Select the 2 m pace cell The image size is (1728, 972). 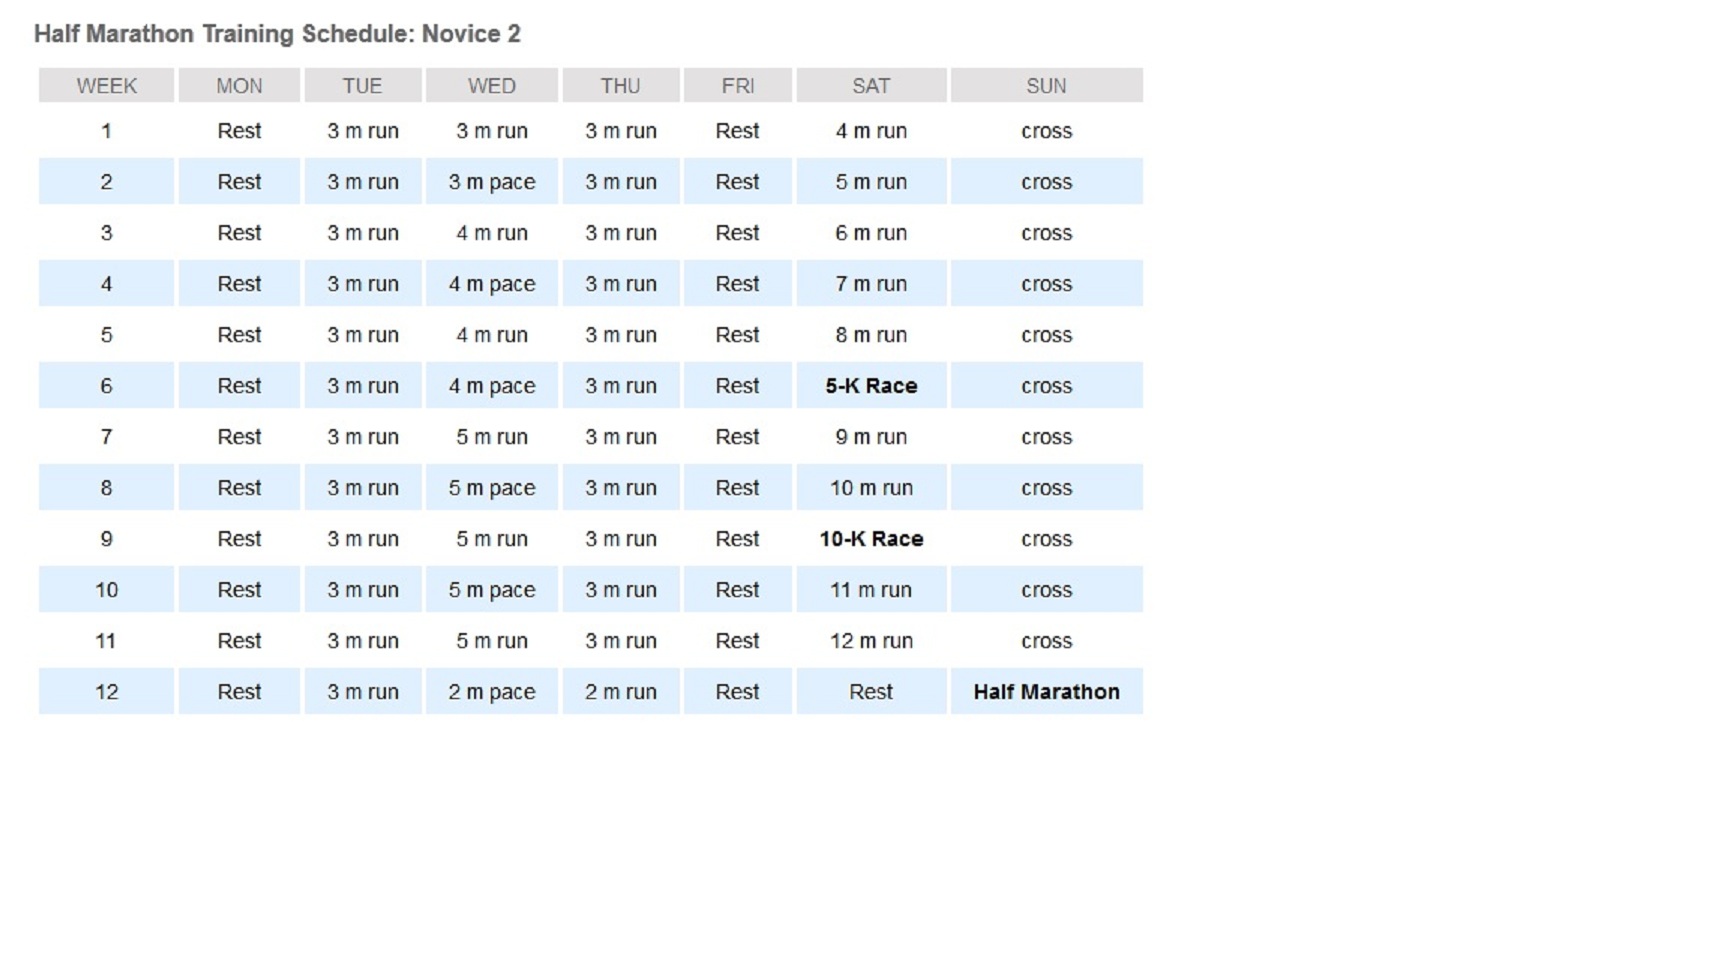(491, 692)
